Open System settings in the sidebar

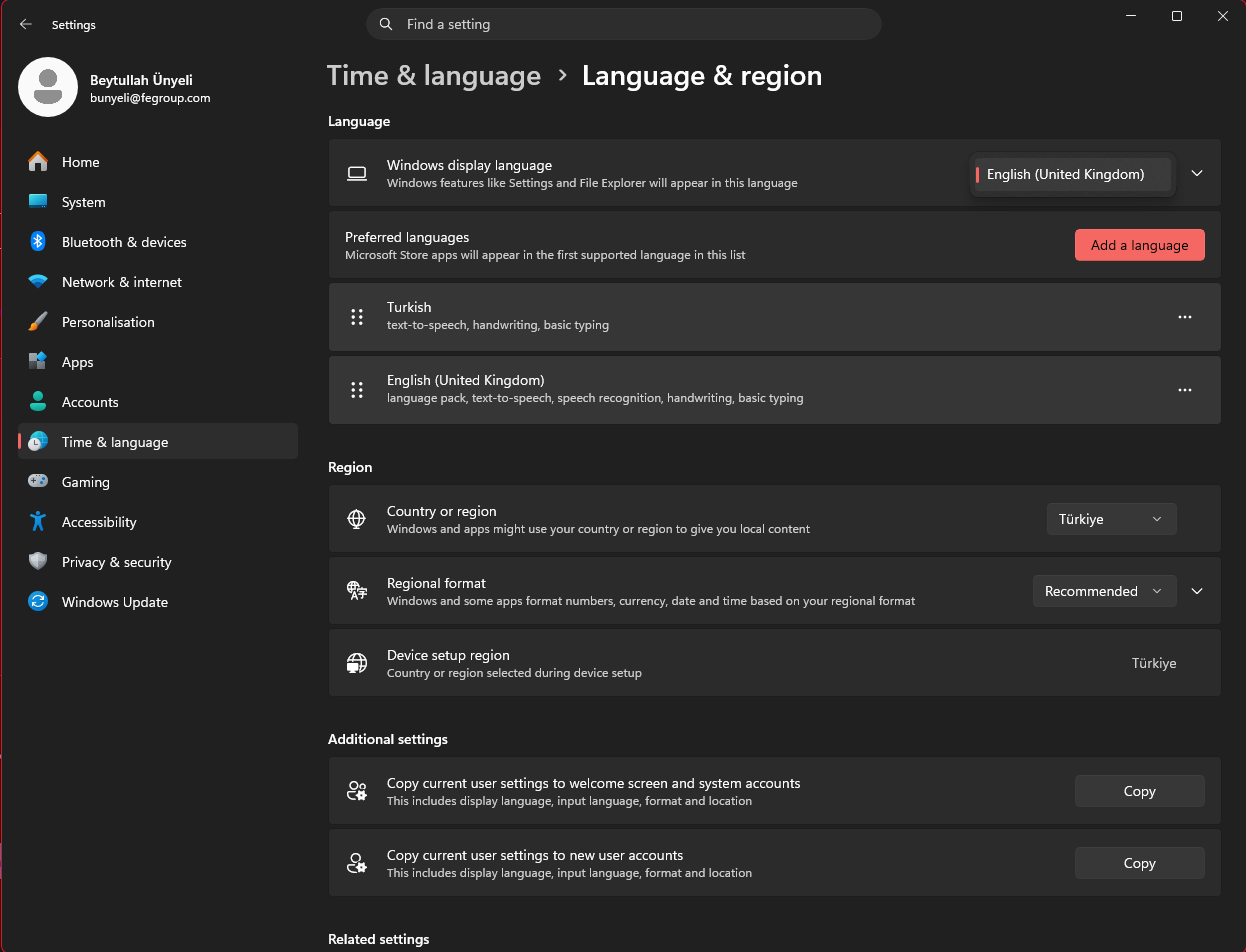(158, 202)
